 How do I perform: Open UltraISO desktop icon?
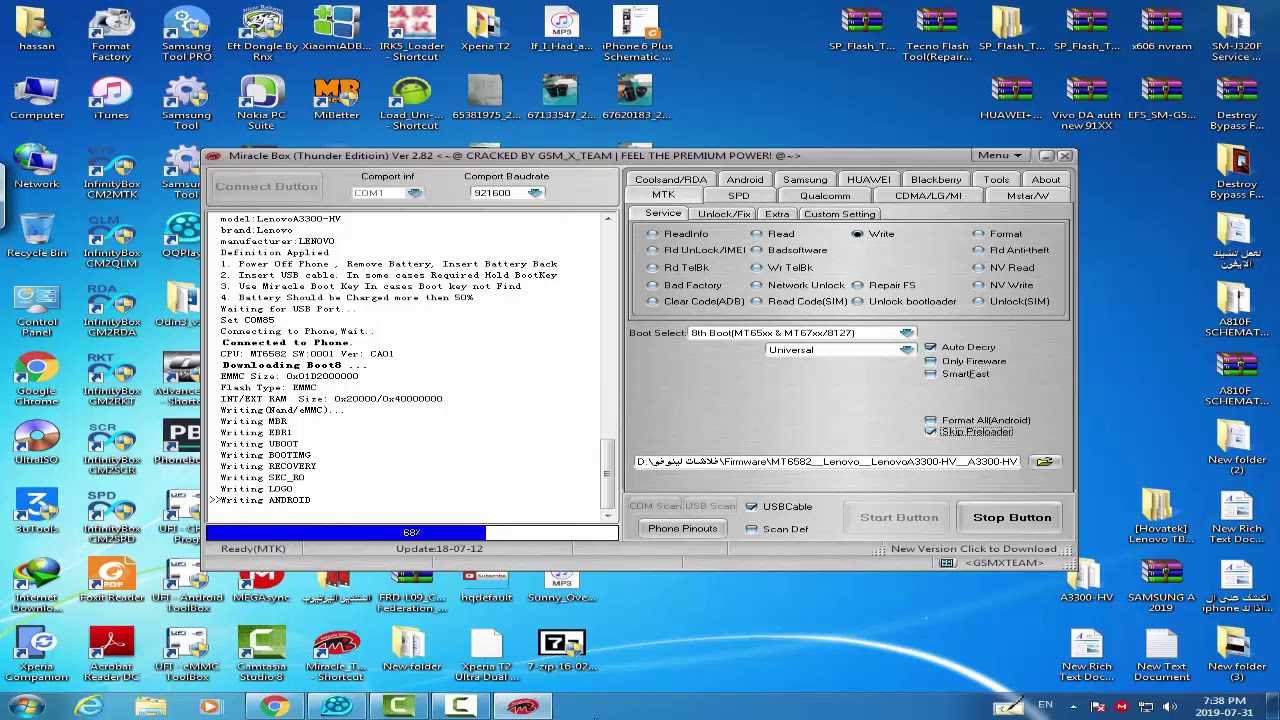point(36,443)
